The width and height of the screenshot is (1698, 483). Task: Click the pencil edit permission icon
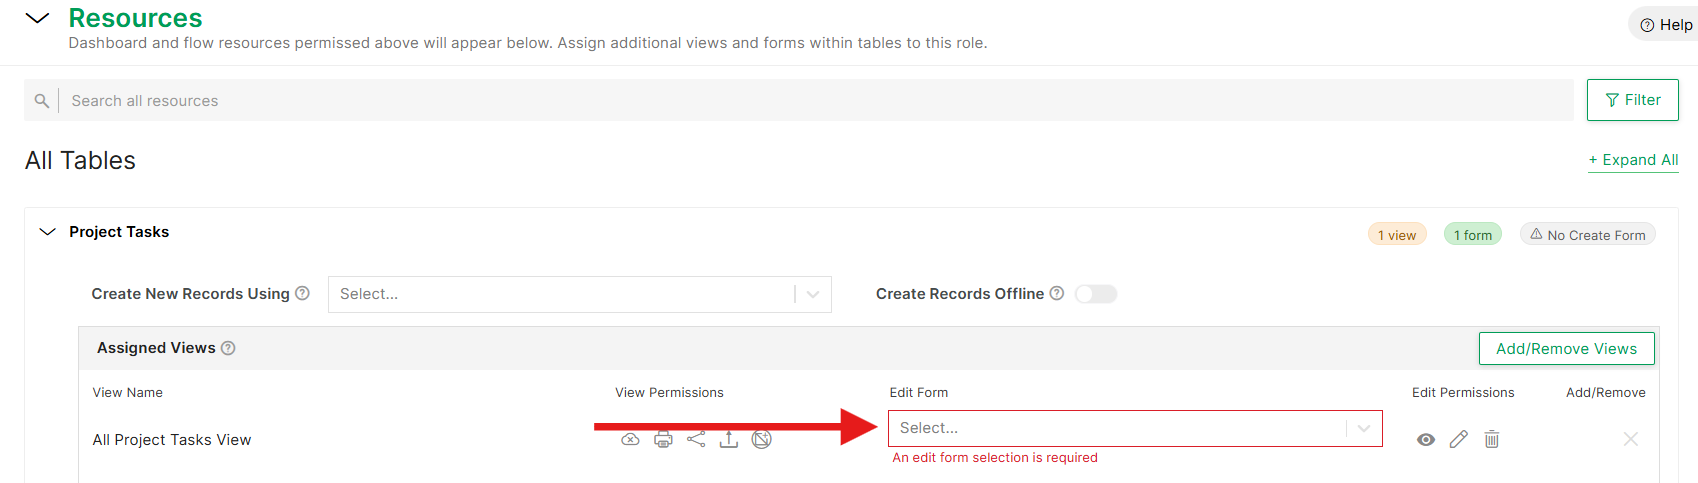1459,439
